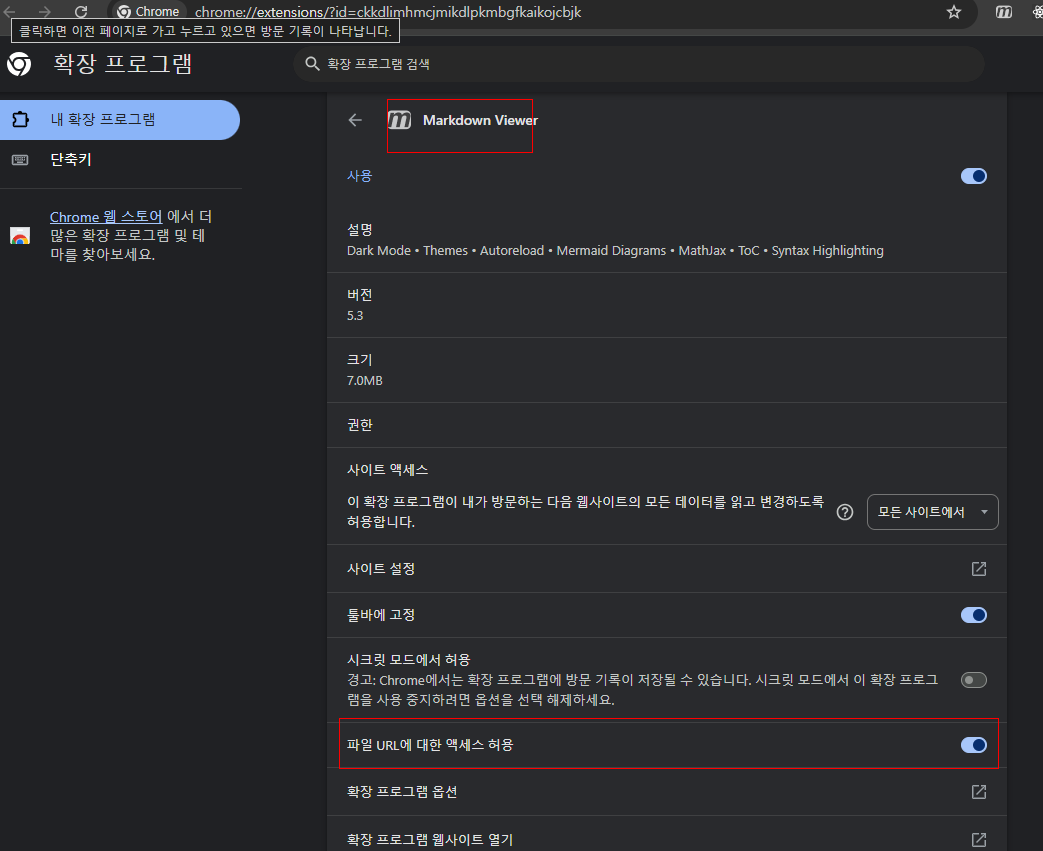The image size is (1043, 851).
Task: Click the browser back arrow button
Action: click(9, 11)
